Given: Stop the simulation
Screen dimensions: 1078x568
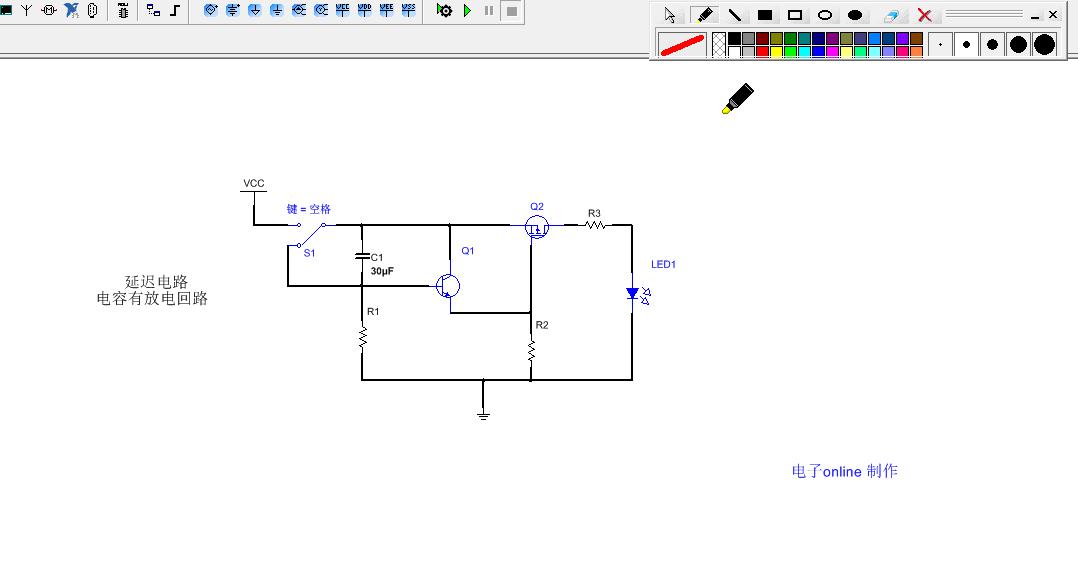Looking at the screenshot, I should [x=511, y=10].
